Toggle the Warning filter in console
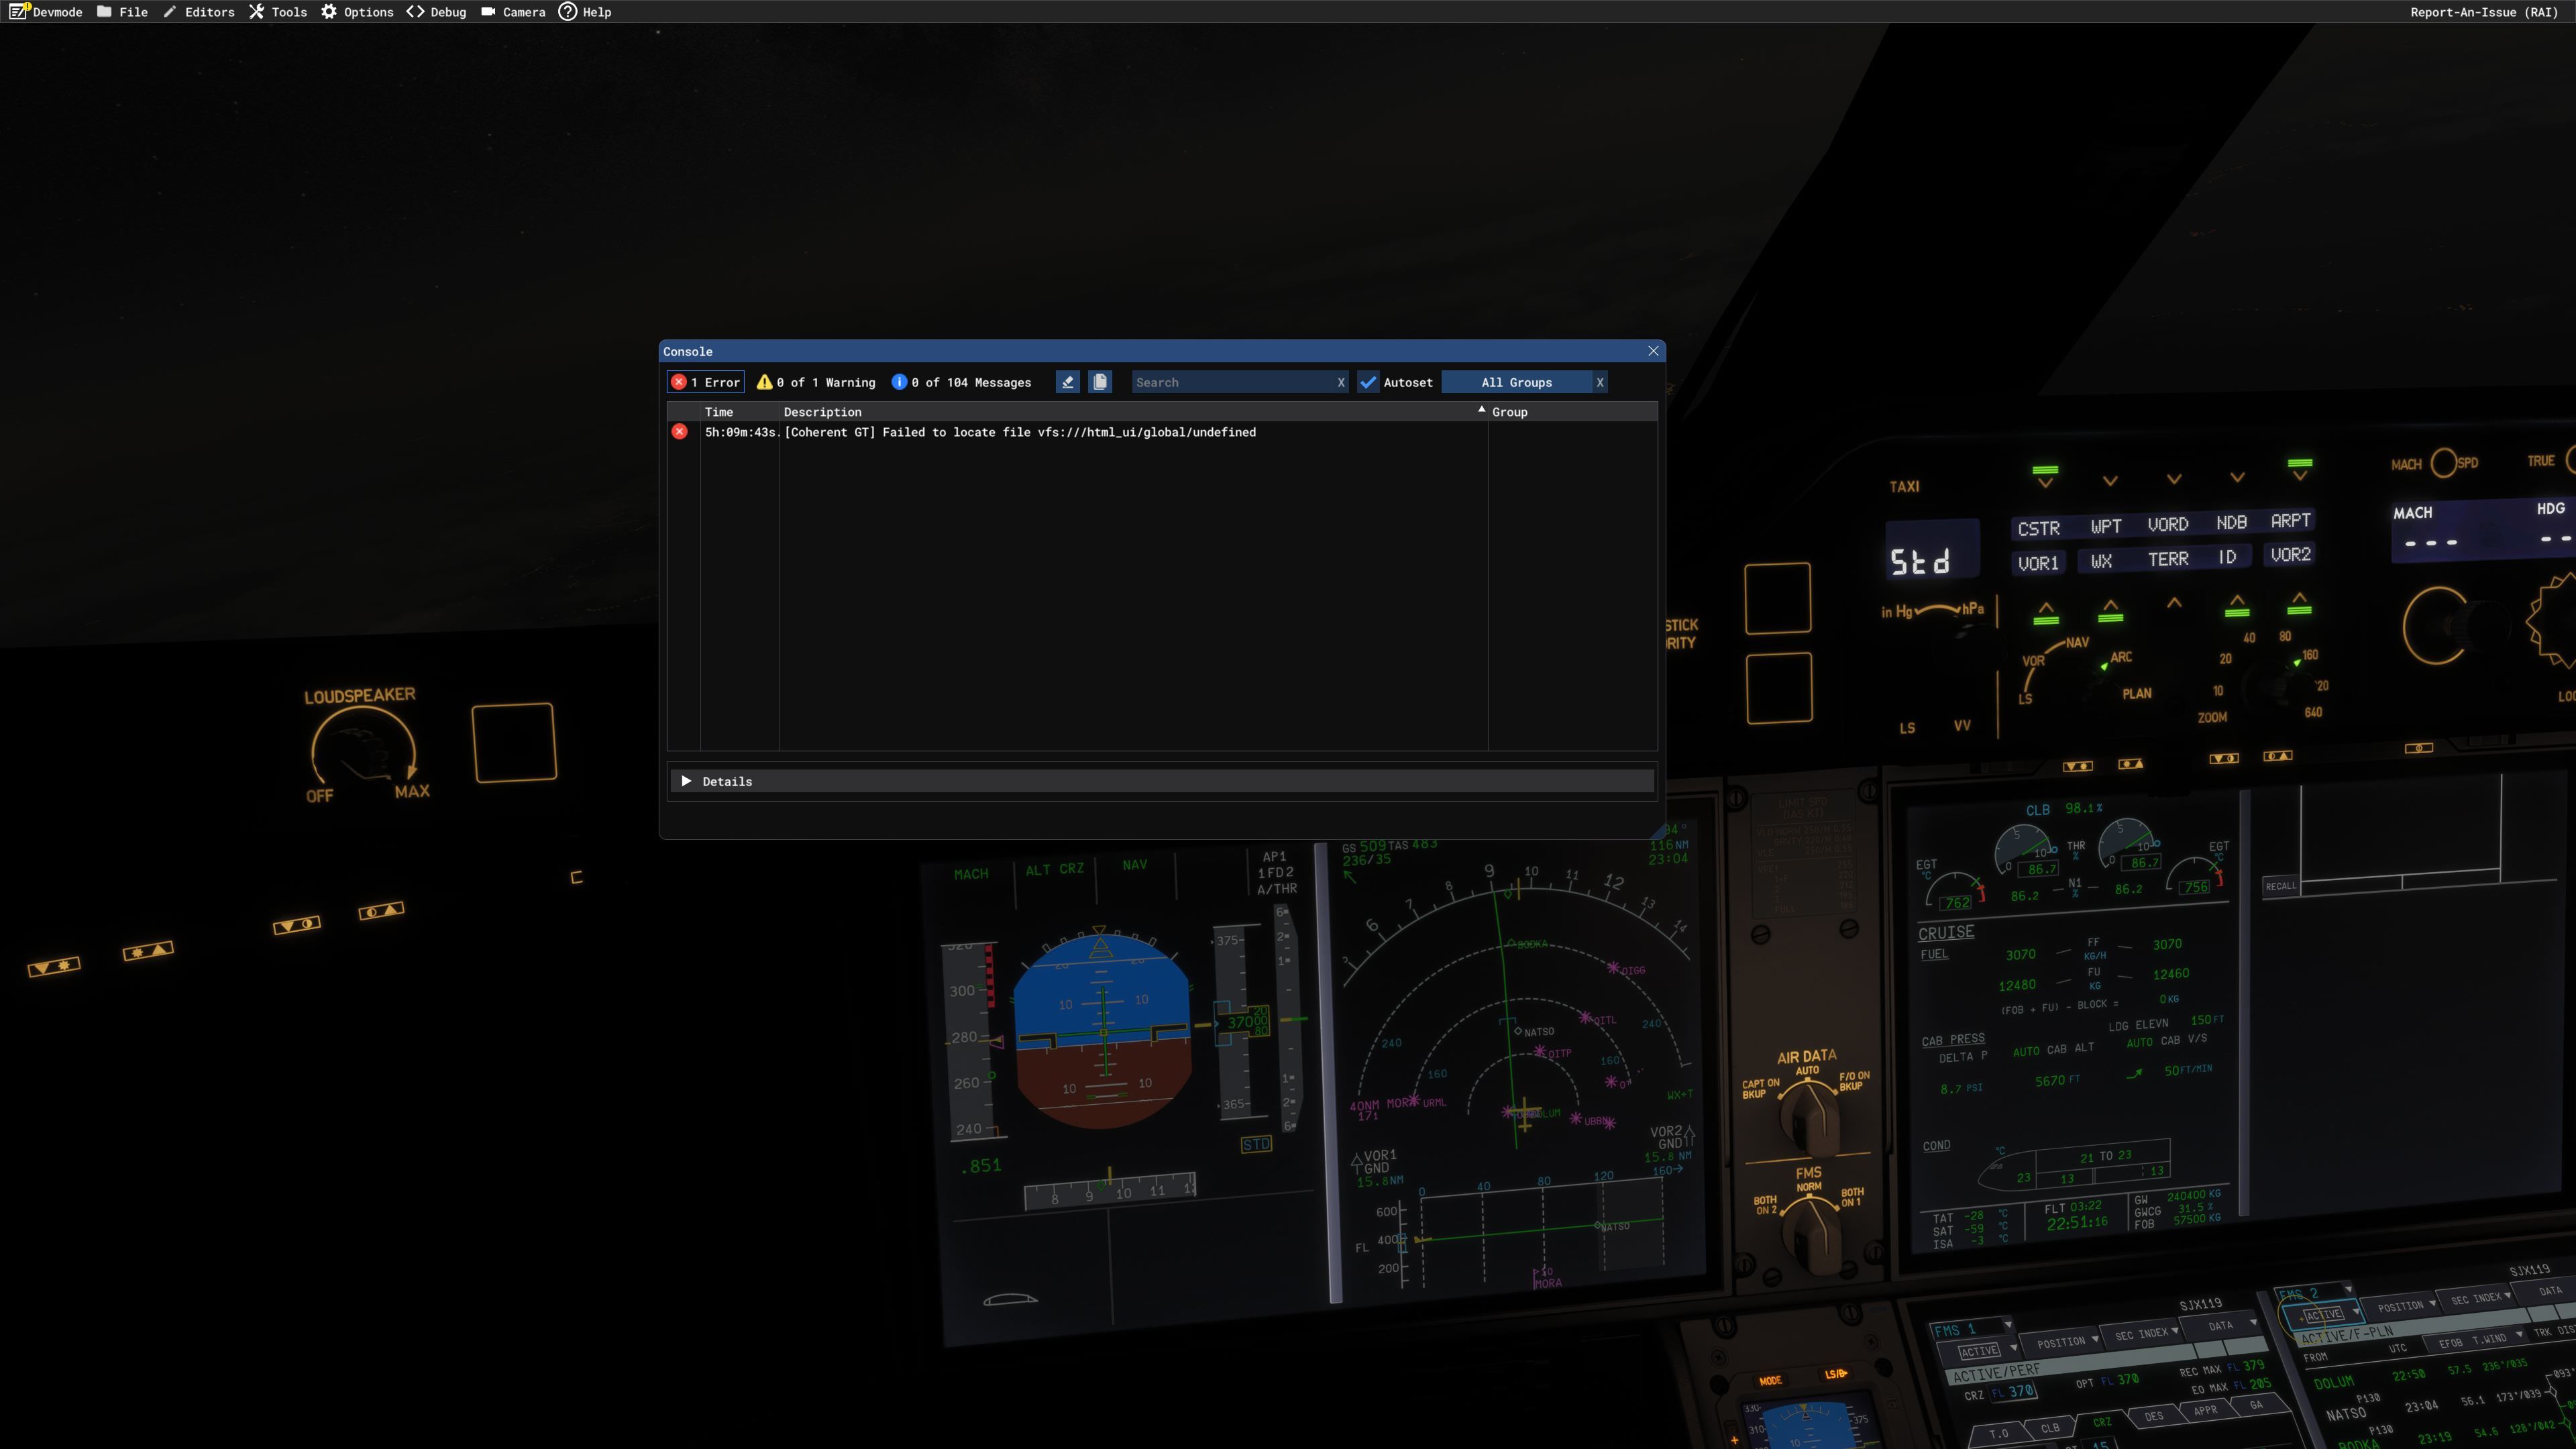The image size is (2576, 1449). pyautogui.click(x=816, y=382)
